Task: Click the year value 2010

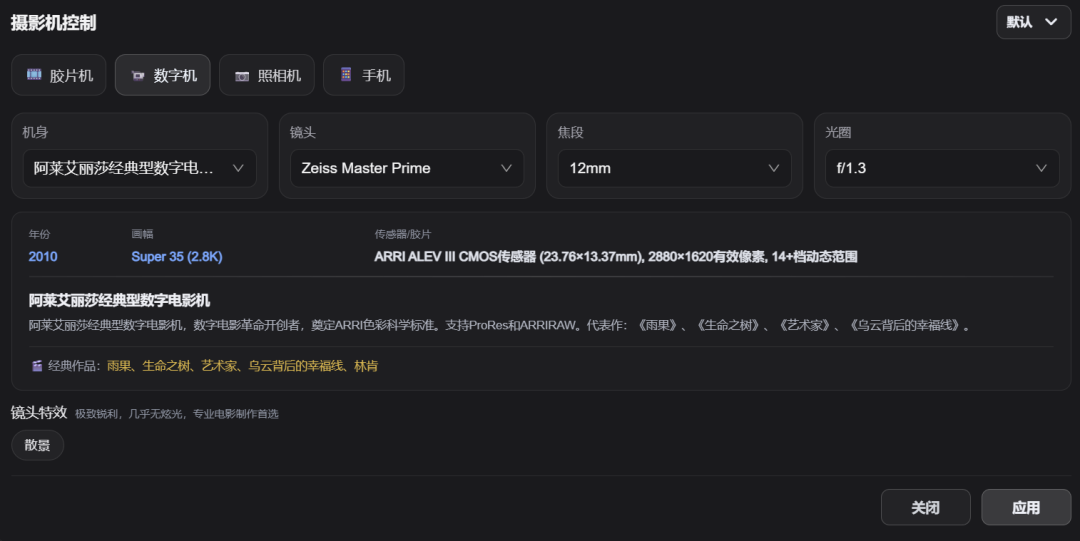Action: click(43, 256)
